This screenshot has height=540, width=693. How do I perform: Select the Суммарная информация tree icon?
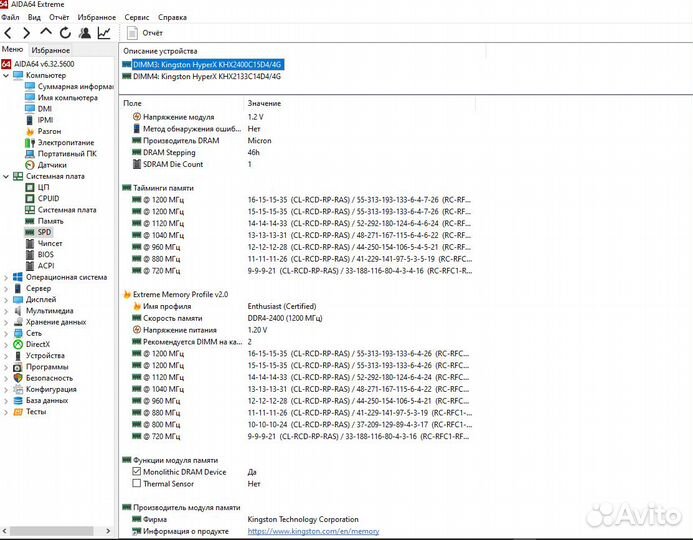pyautogui.click(x=30, y=86)
